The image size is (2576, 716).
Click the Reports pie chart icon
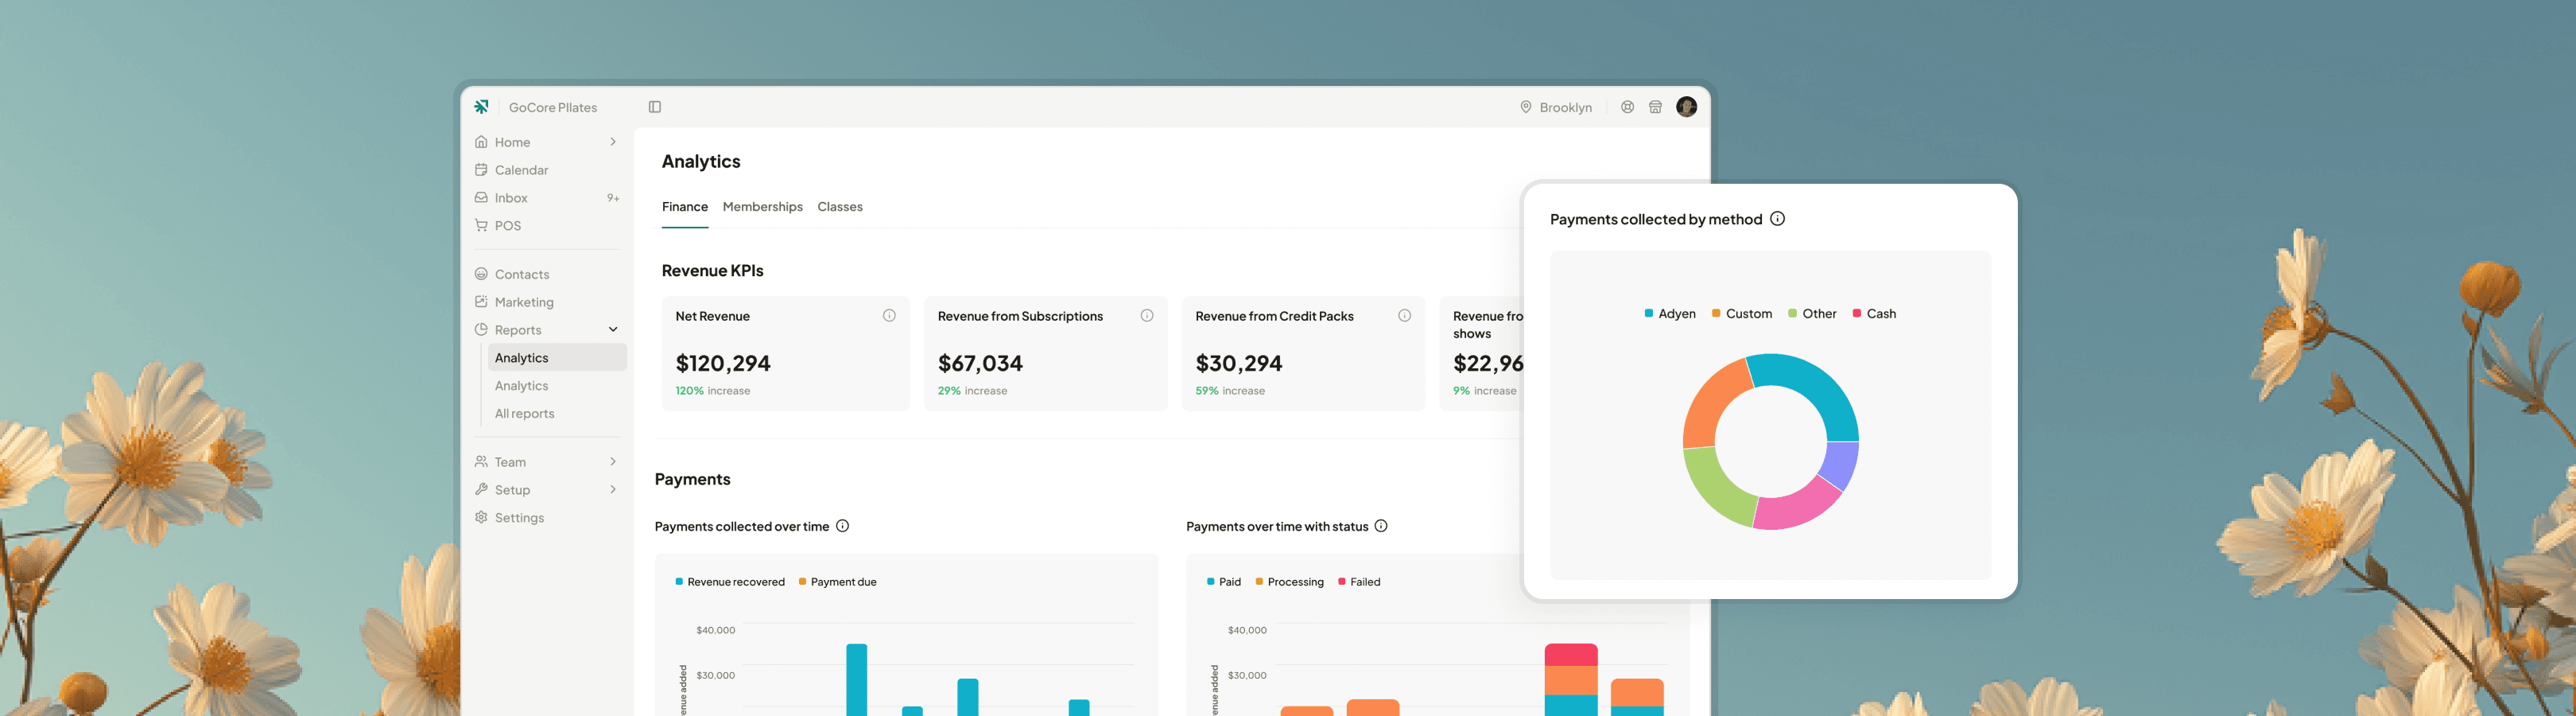(x=481, y=330)
